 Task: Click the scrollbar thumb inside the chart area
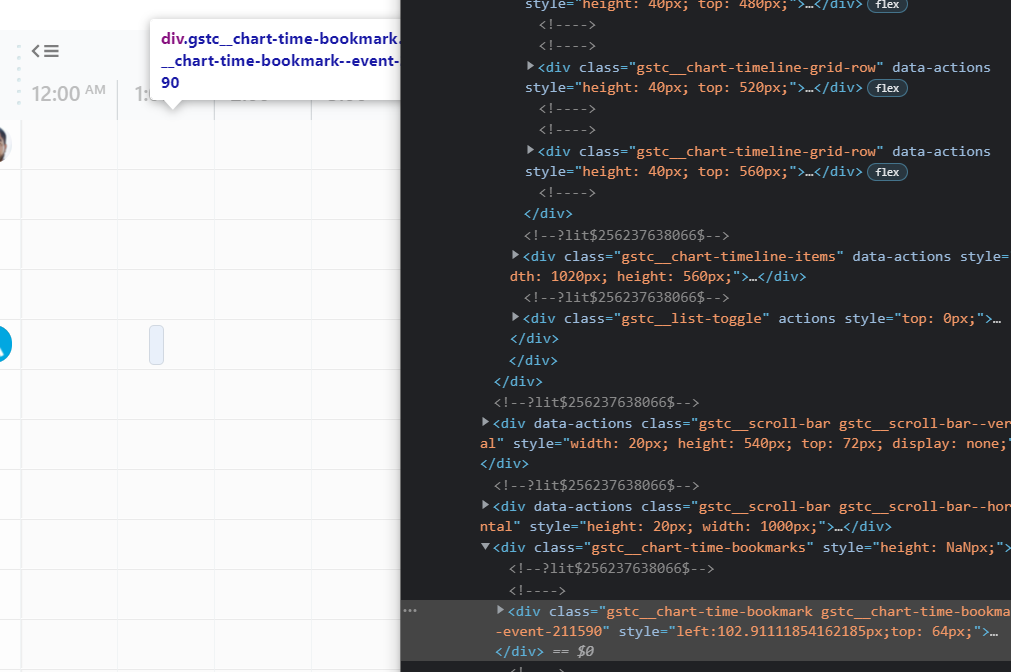[x=156, y=344]
